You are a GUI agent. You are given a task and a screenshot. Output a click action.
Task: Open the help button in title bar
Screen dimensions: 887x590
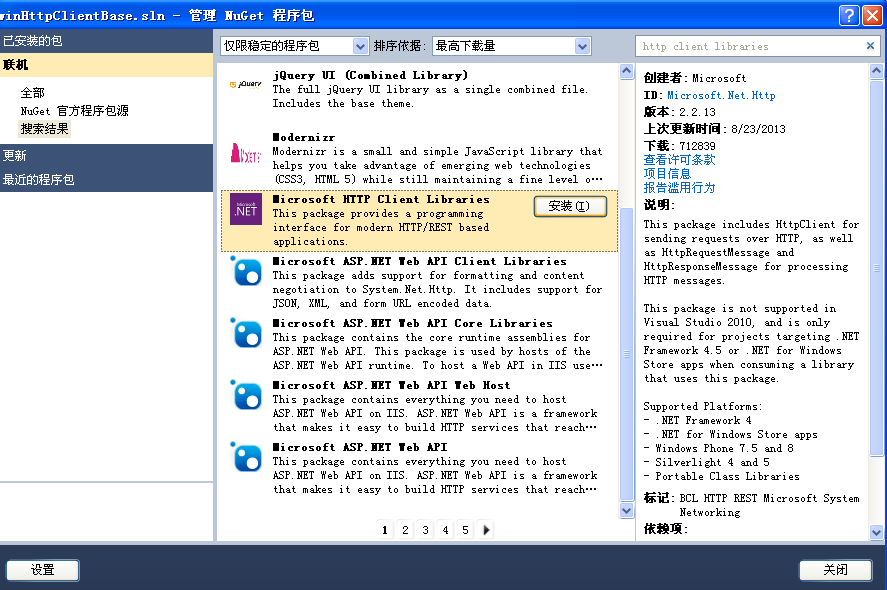[849, 15]
